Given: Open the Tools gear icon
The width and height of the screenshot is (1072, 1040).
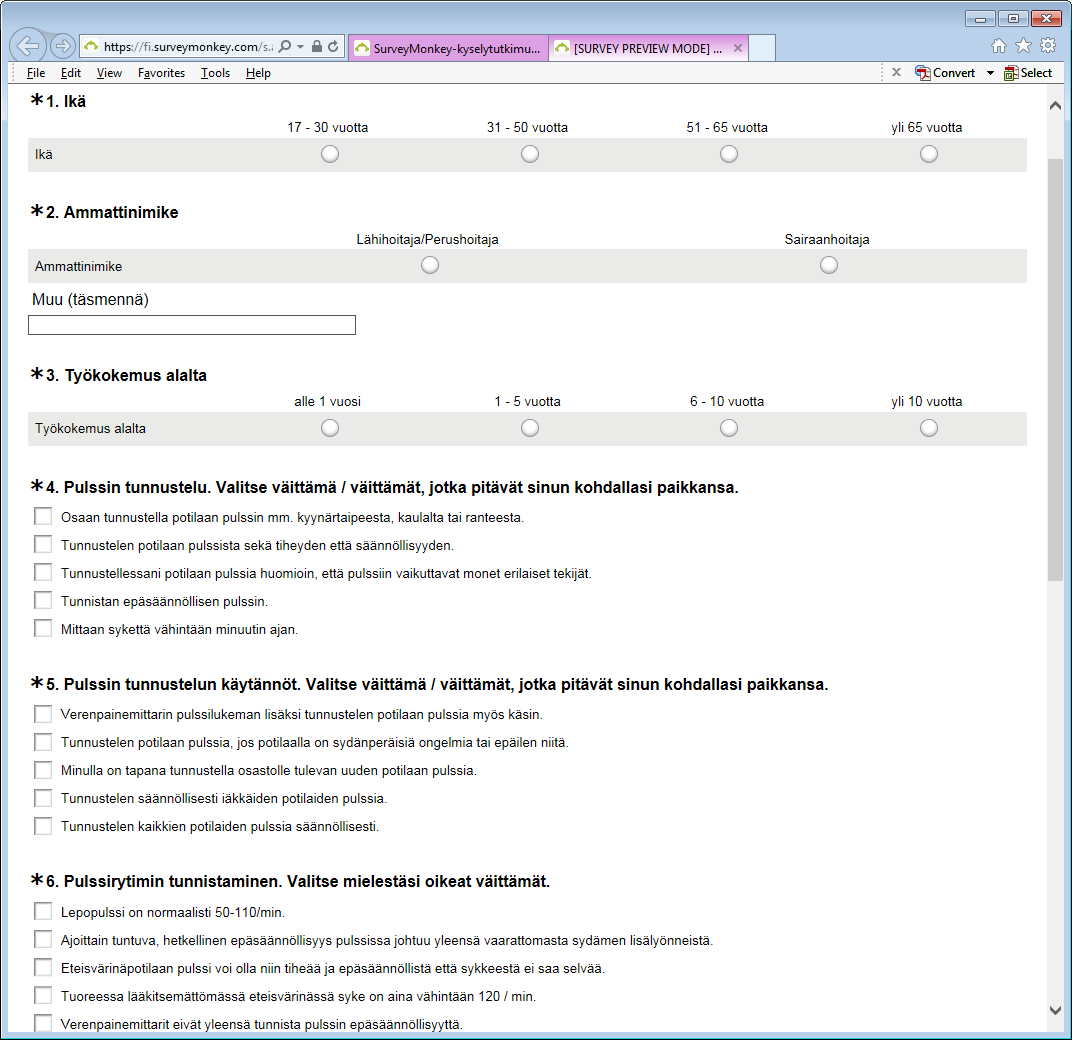Looking at the screenshot, I should [x=1048, y=46].
